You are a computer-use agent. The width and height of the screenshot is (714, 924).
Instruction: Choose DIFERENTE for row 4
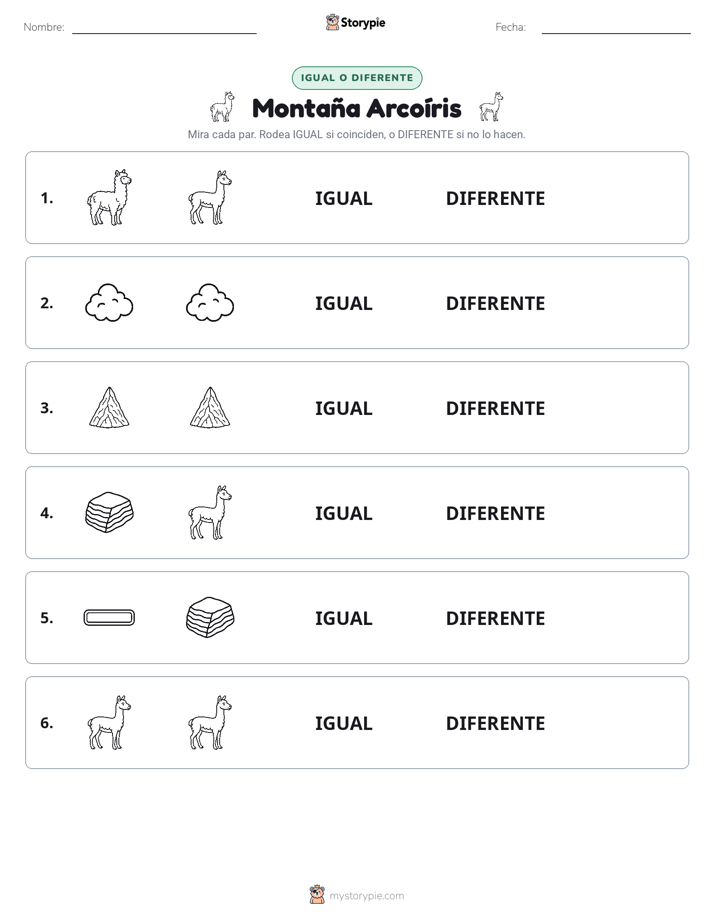pyautogui.click(x=495, y=513)
